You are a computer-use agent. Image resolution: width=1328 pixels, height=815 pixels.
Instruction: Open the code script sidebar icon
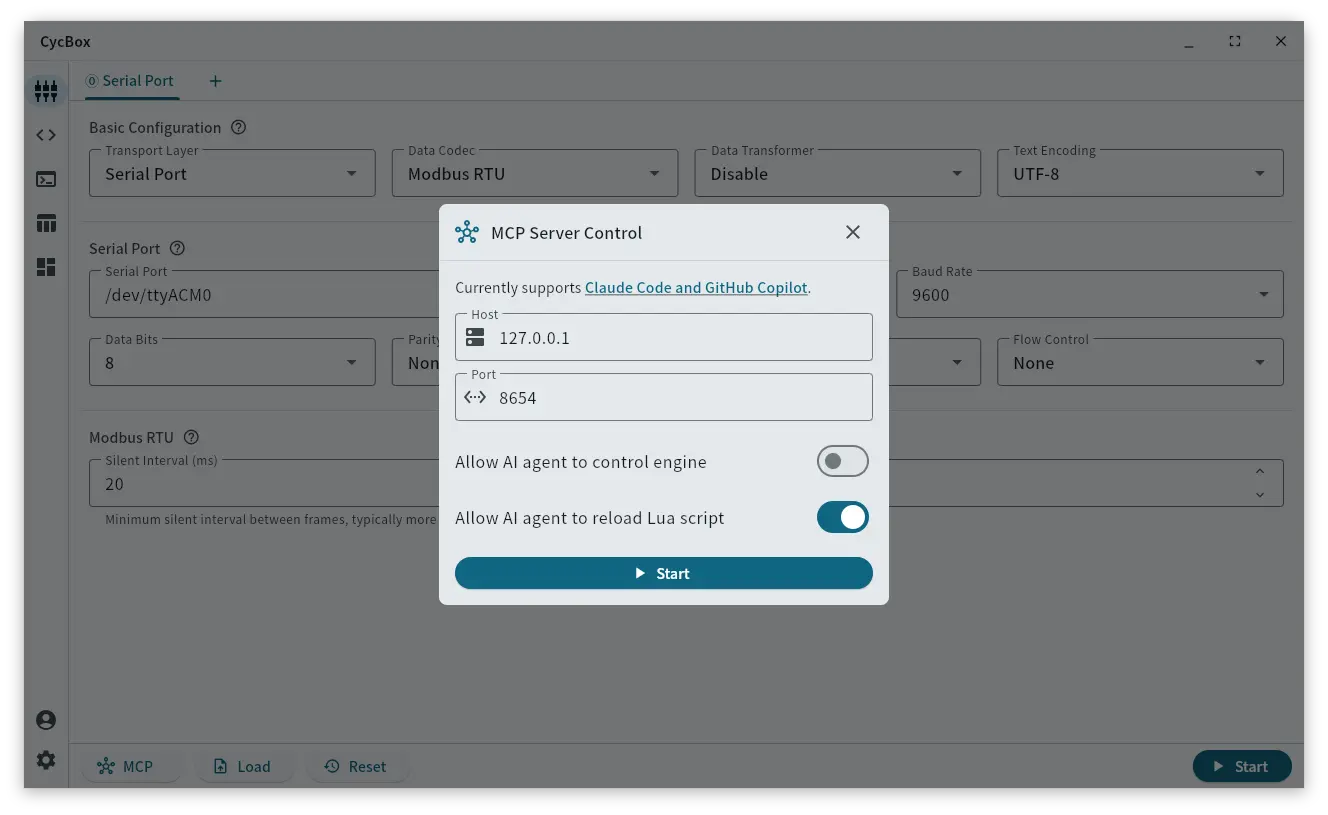click(46, 135)
